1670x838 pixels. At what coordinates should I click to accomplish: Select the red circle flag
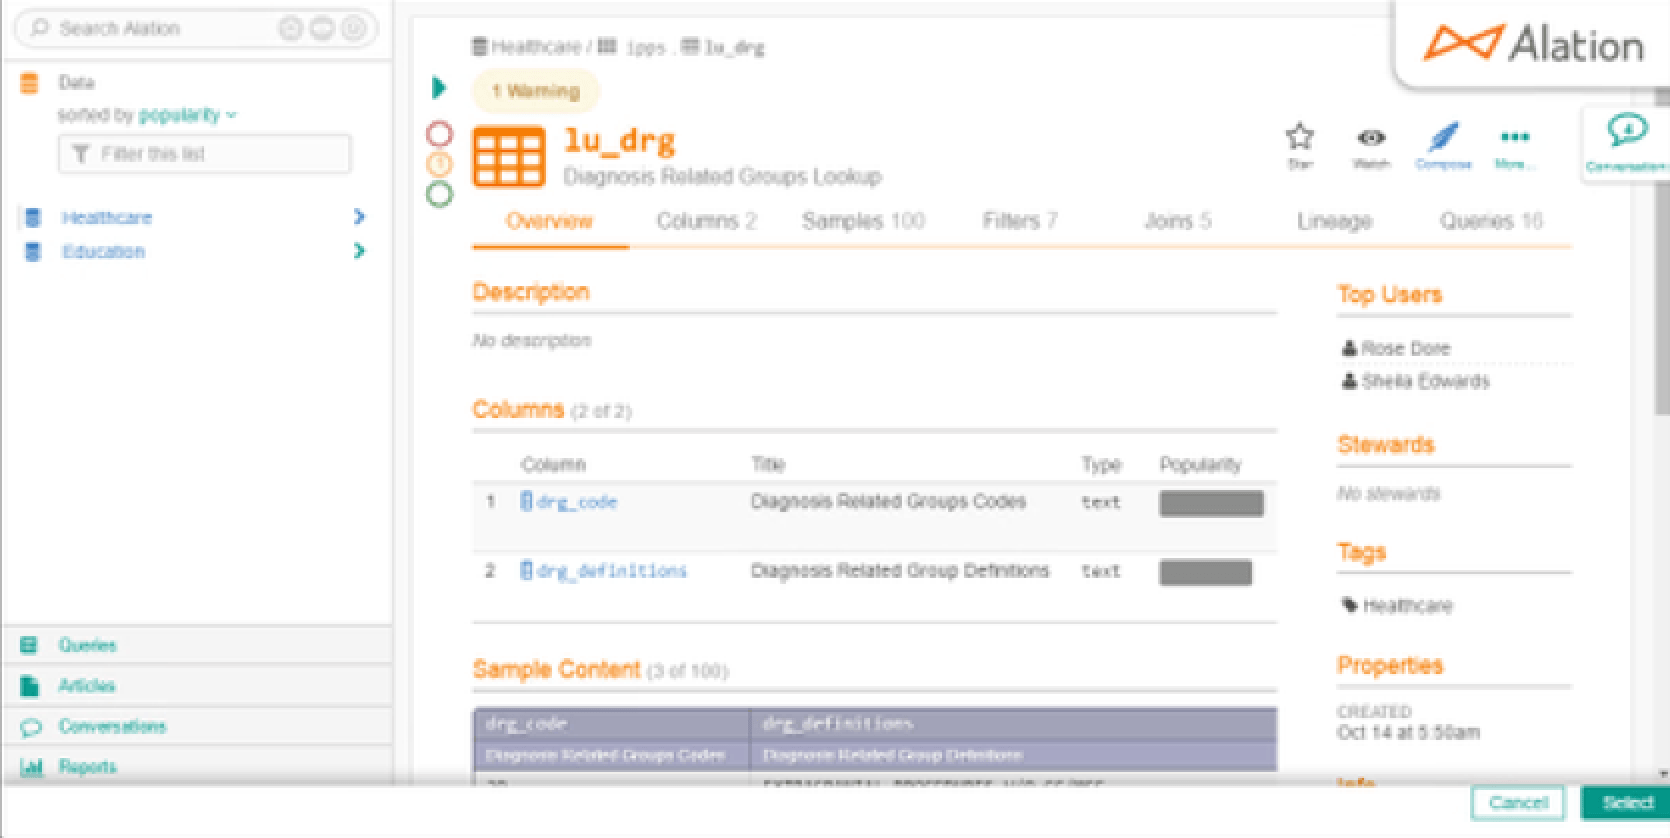point(439,134)
